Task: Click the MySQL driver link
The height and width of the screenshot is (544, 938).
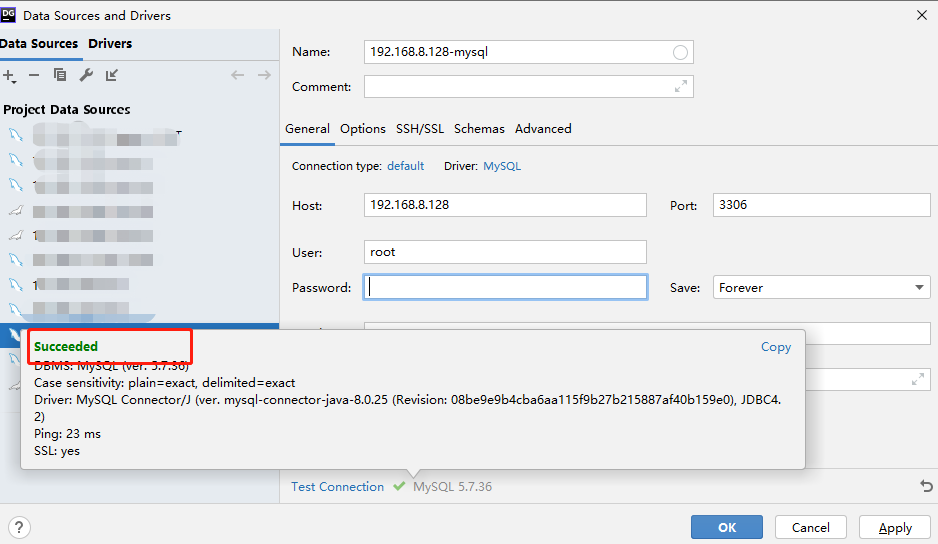Action: (x=502, y=166)
